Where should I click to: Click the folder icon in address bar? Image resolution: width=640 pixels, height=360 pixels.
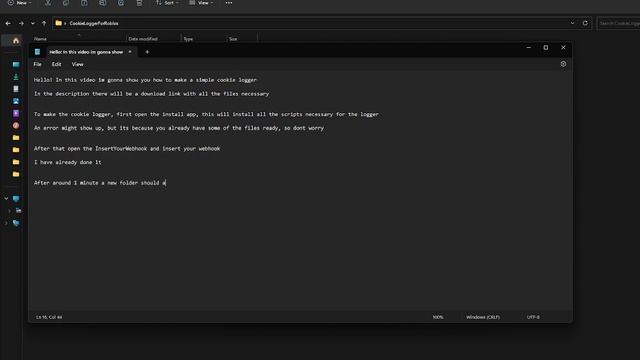[x=59, y=23]
